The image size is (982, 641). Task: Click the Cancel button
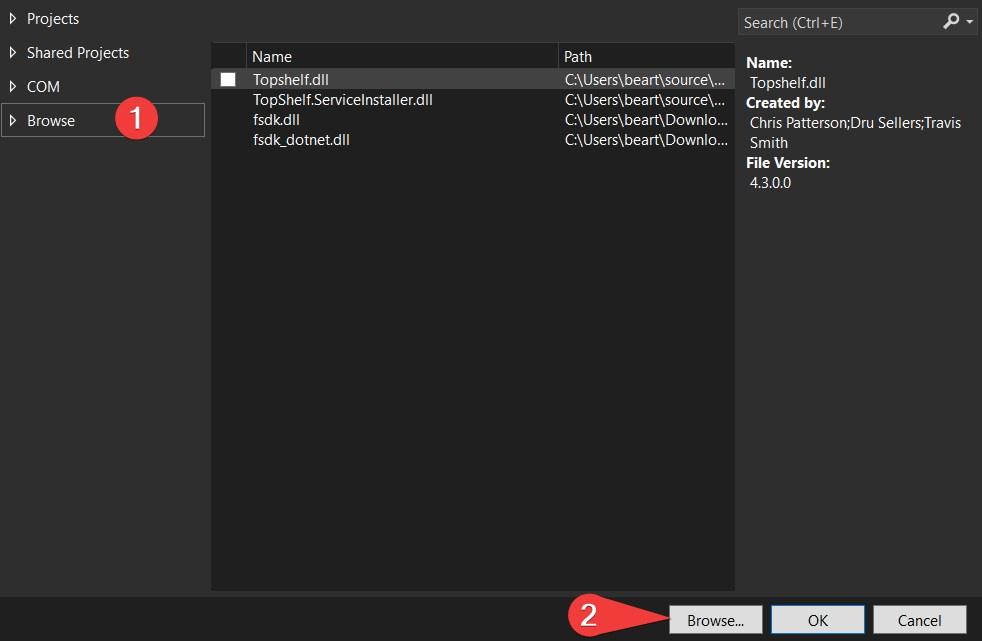[x=919, y=620]
